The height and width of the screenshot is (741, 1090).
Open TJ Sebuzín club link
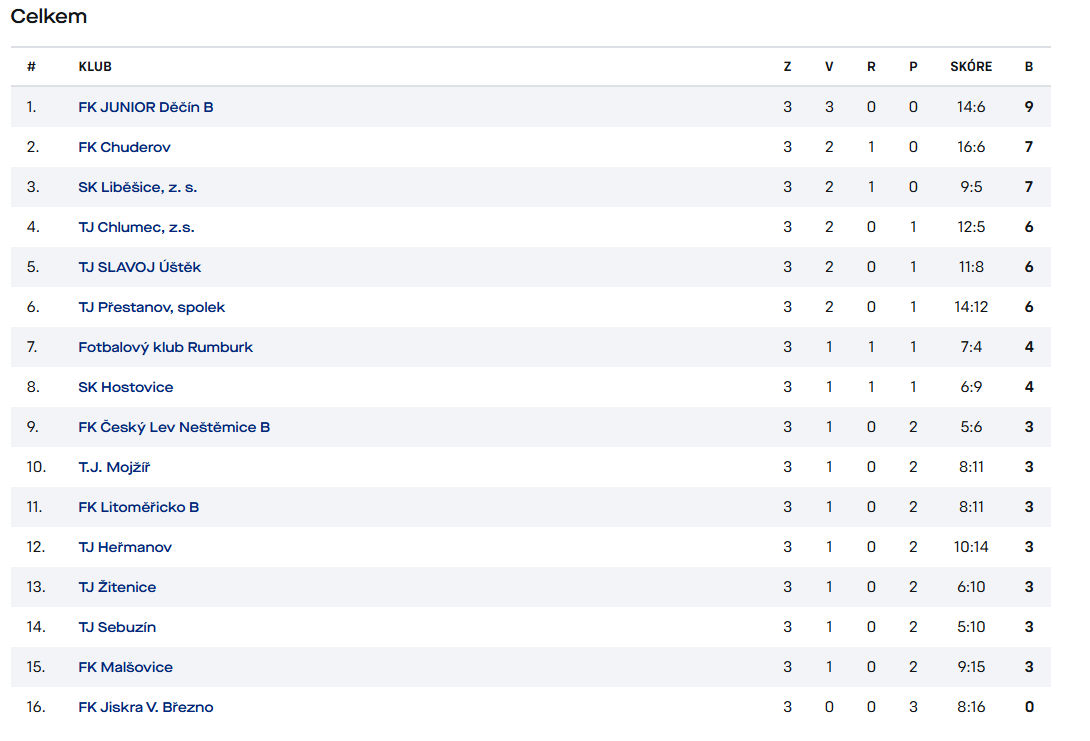coord(117,627)
